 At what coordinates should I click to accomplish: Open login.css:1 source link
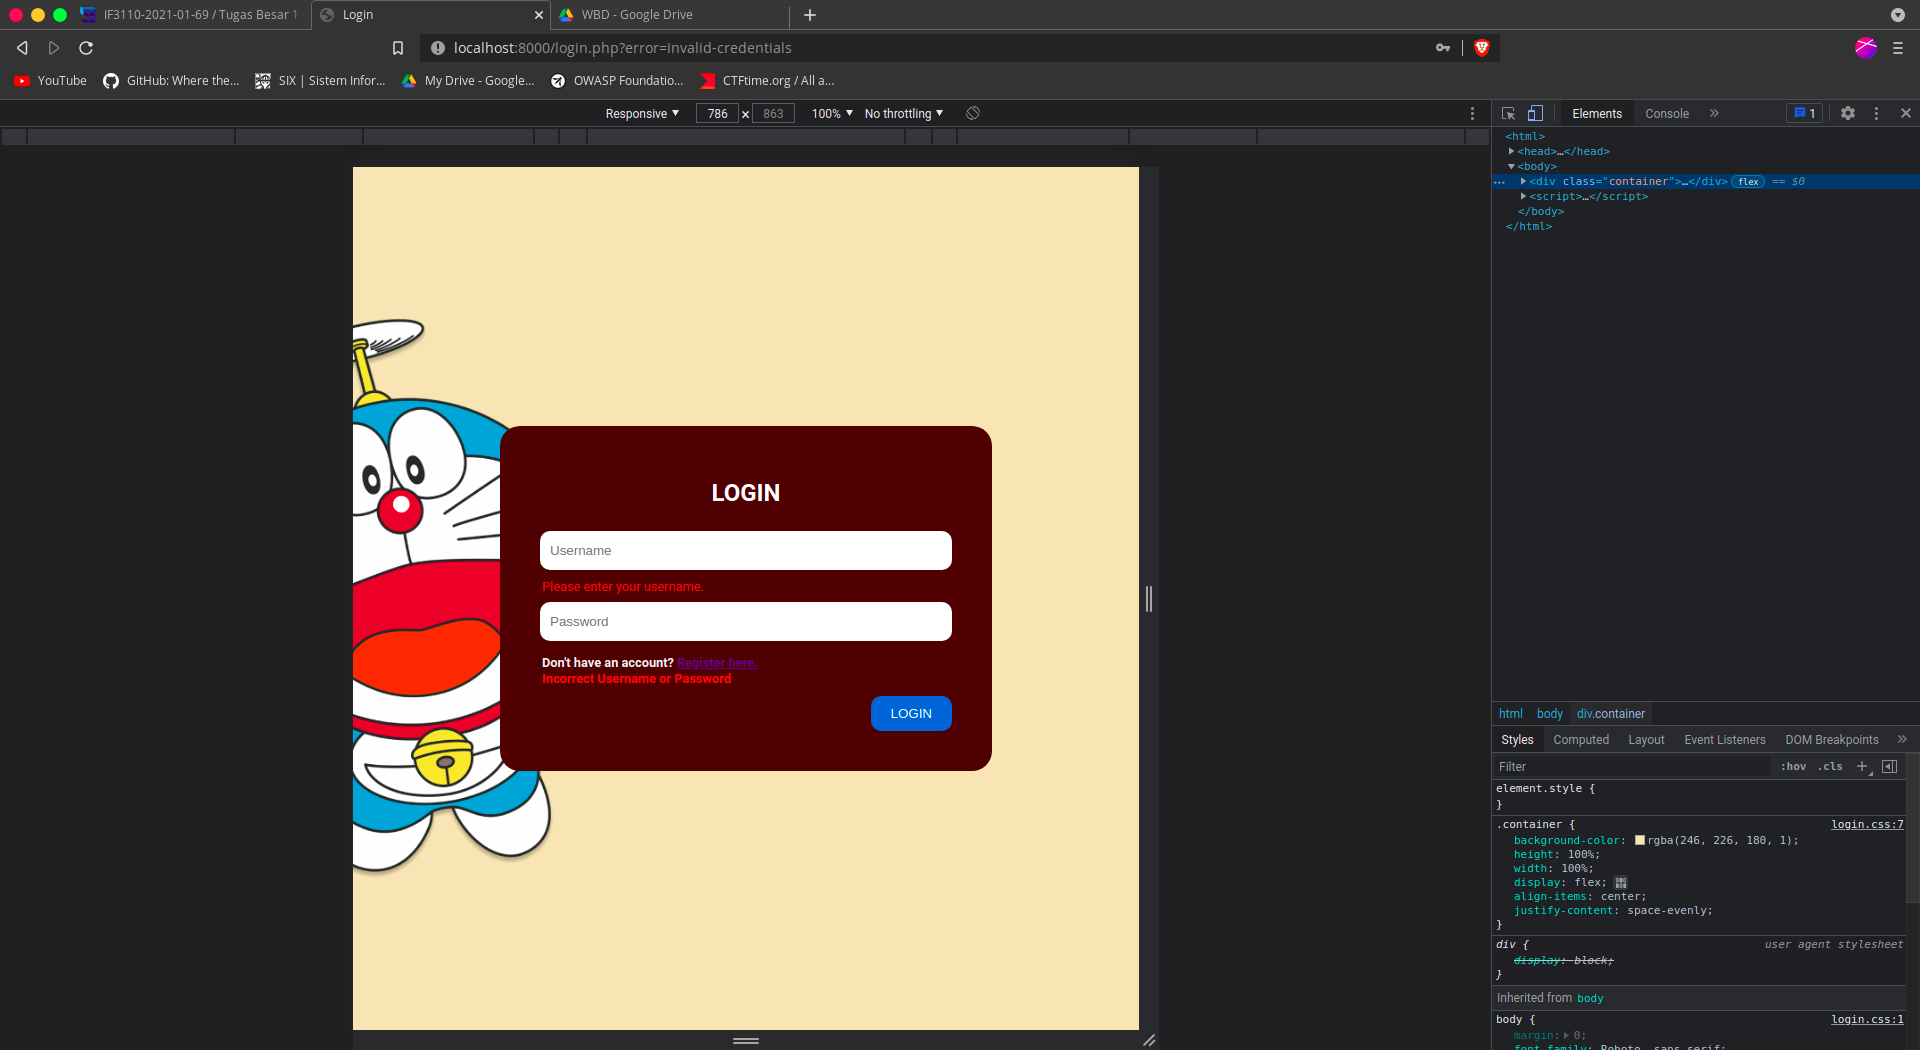1867,1020
